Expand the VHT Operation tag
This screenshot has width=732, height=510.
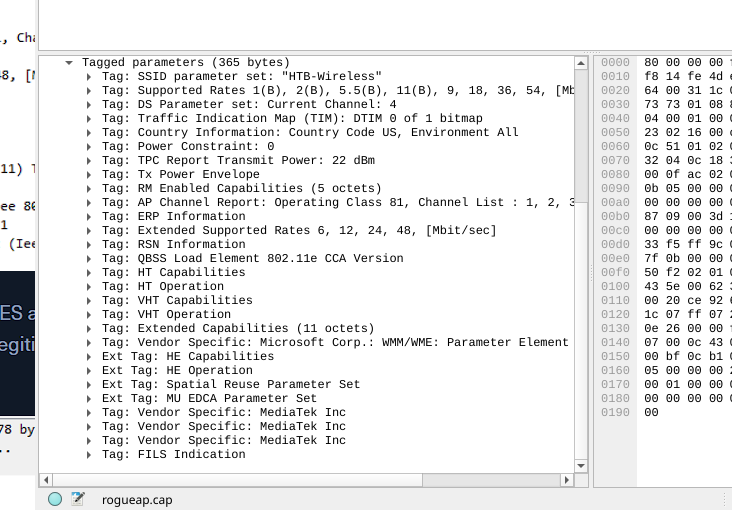coord(89,315)
